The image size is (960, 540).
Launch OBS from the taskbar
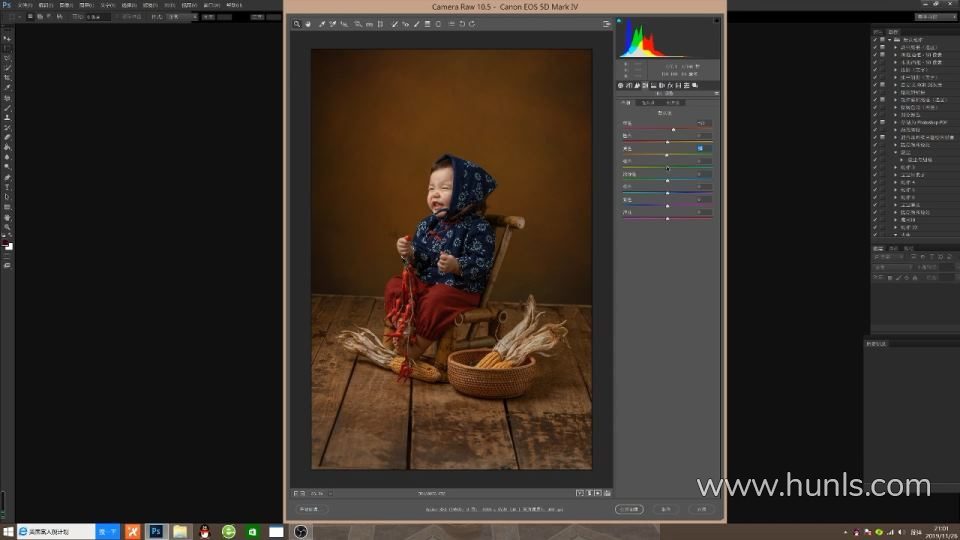click(301, 531)
